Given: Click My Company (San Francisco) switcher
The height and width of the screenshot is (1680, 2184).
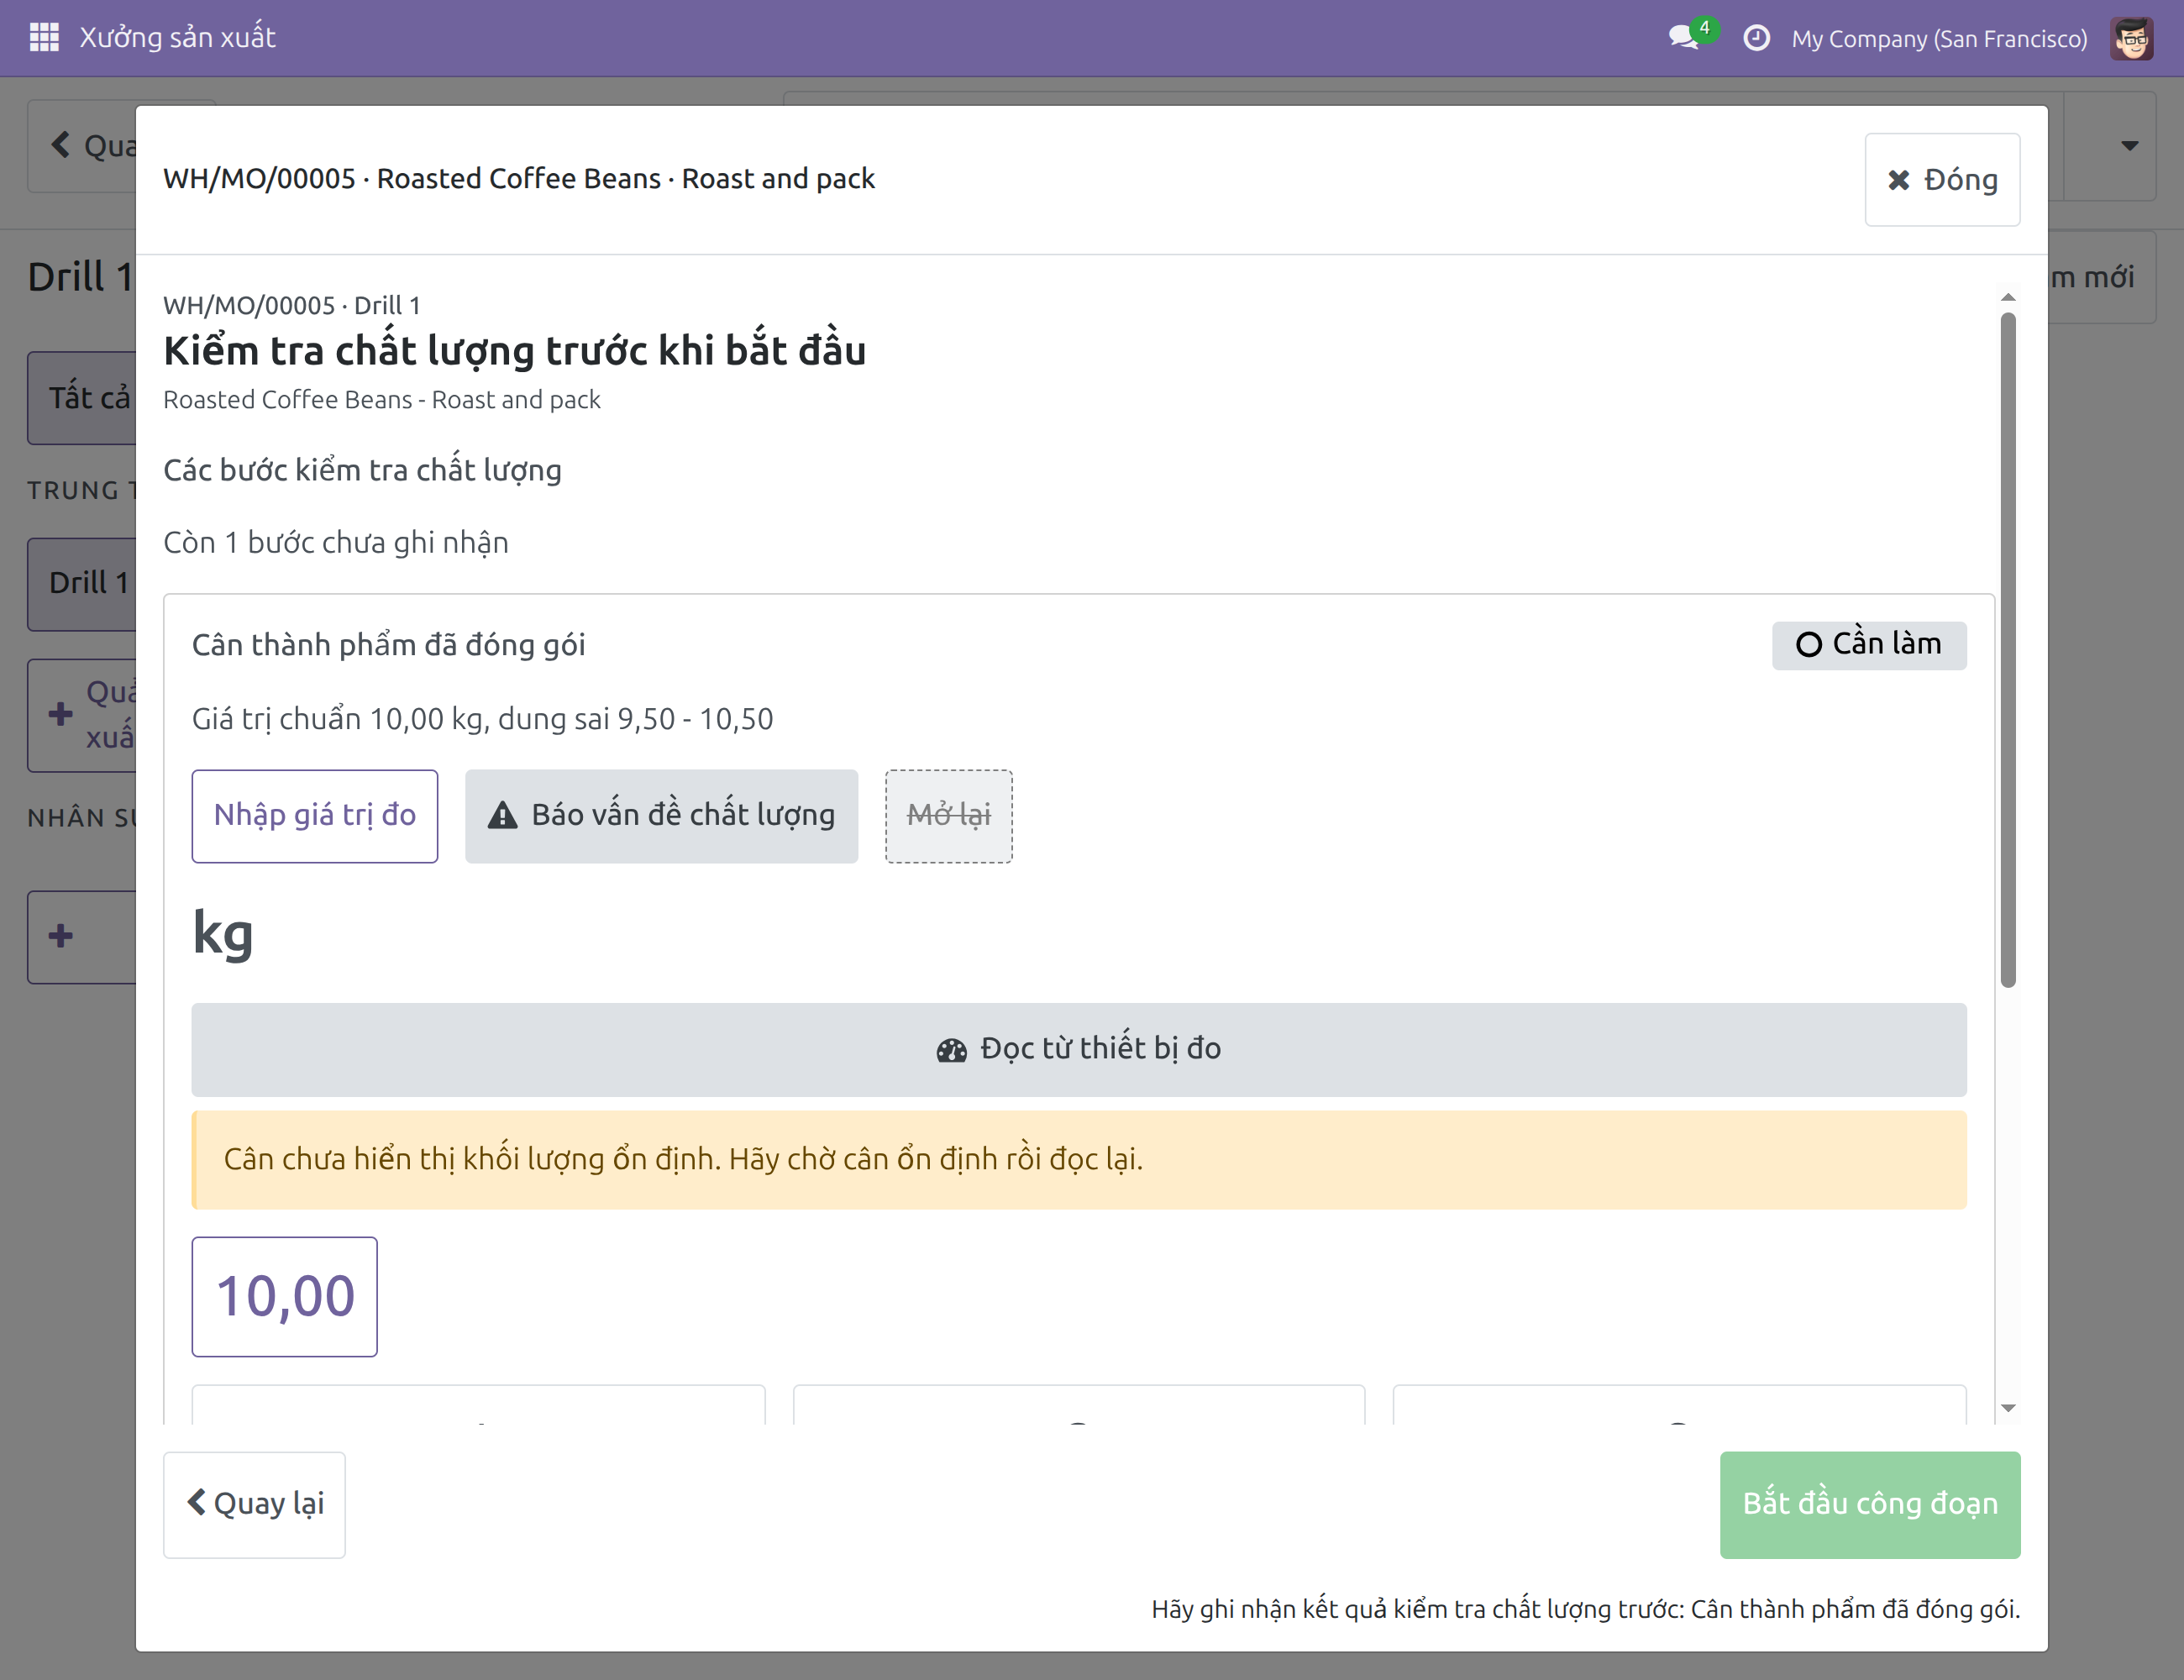Looking at the screenshot, I should [x=1939, y=39].
